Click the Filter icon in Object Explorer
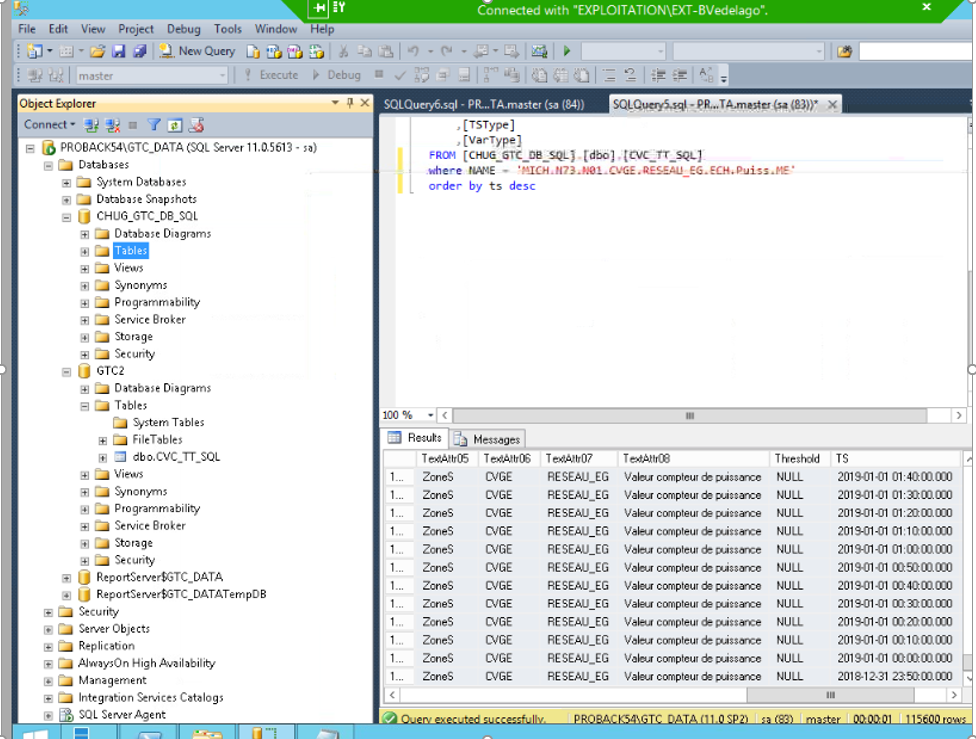This screenshot has width=976, height=739. [x=154, y=125]
